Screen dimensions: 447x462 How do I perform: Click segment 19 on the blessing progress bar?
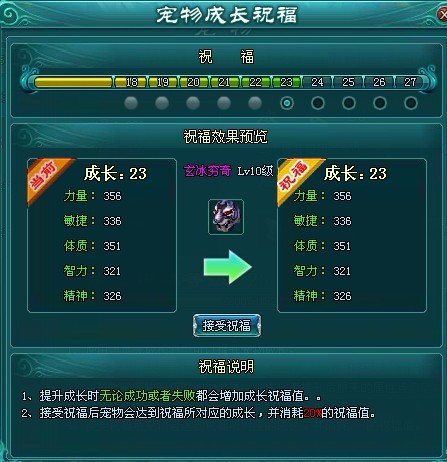pos(162,82)
